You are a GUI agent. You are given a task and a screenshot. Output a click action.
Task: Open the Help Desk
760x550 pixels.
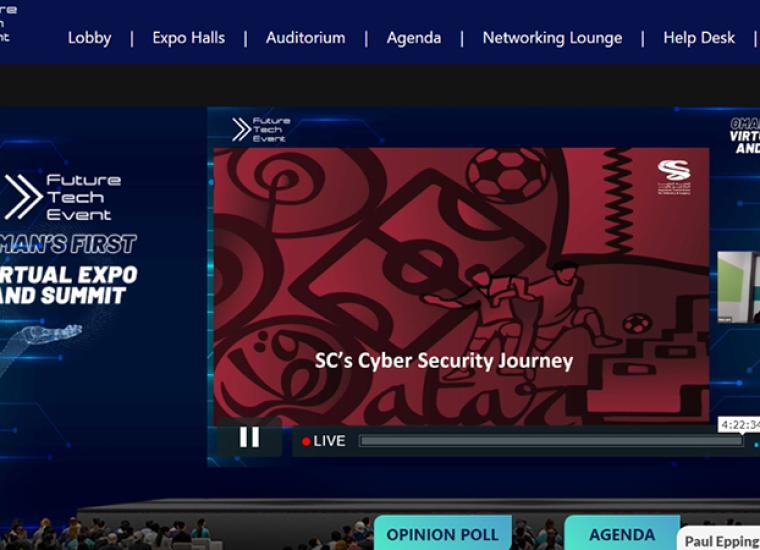click(699, 38)
